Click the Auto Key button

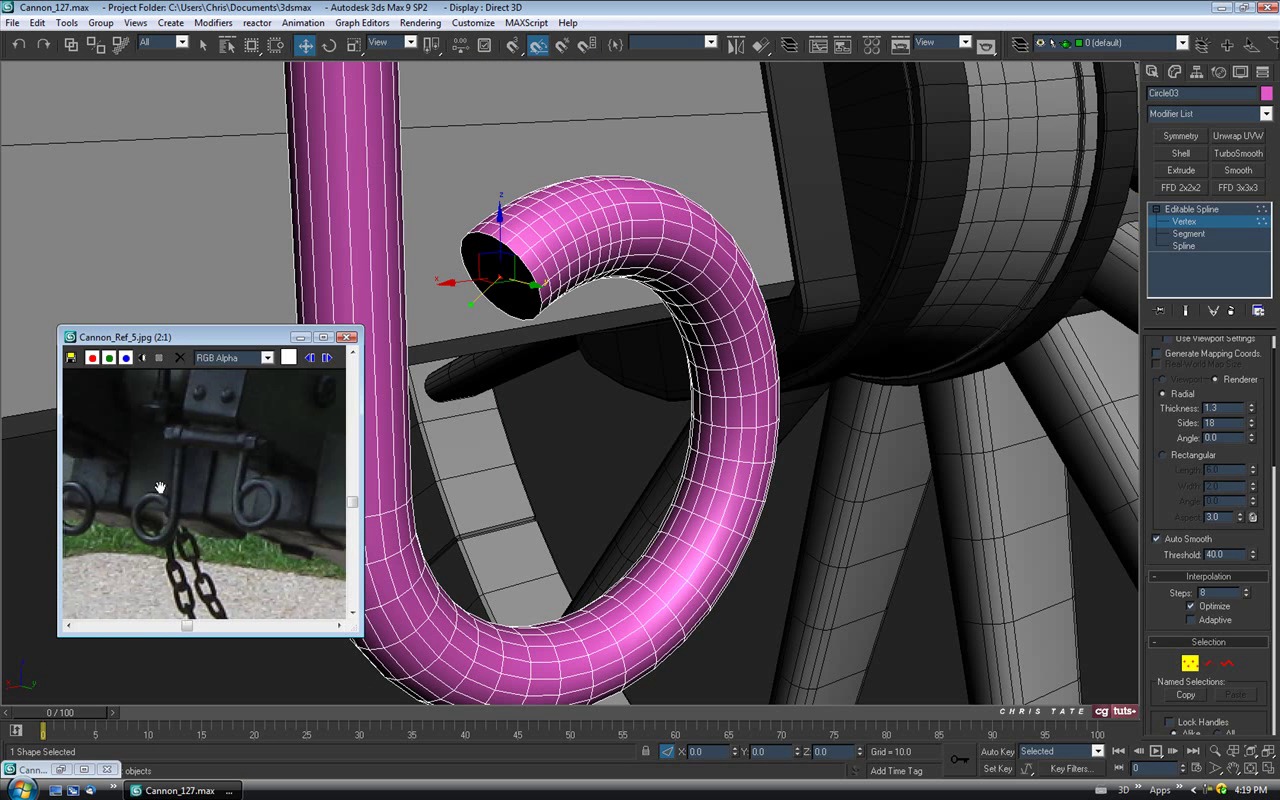997,752
